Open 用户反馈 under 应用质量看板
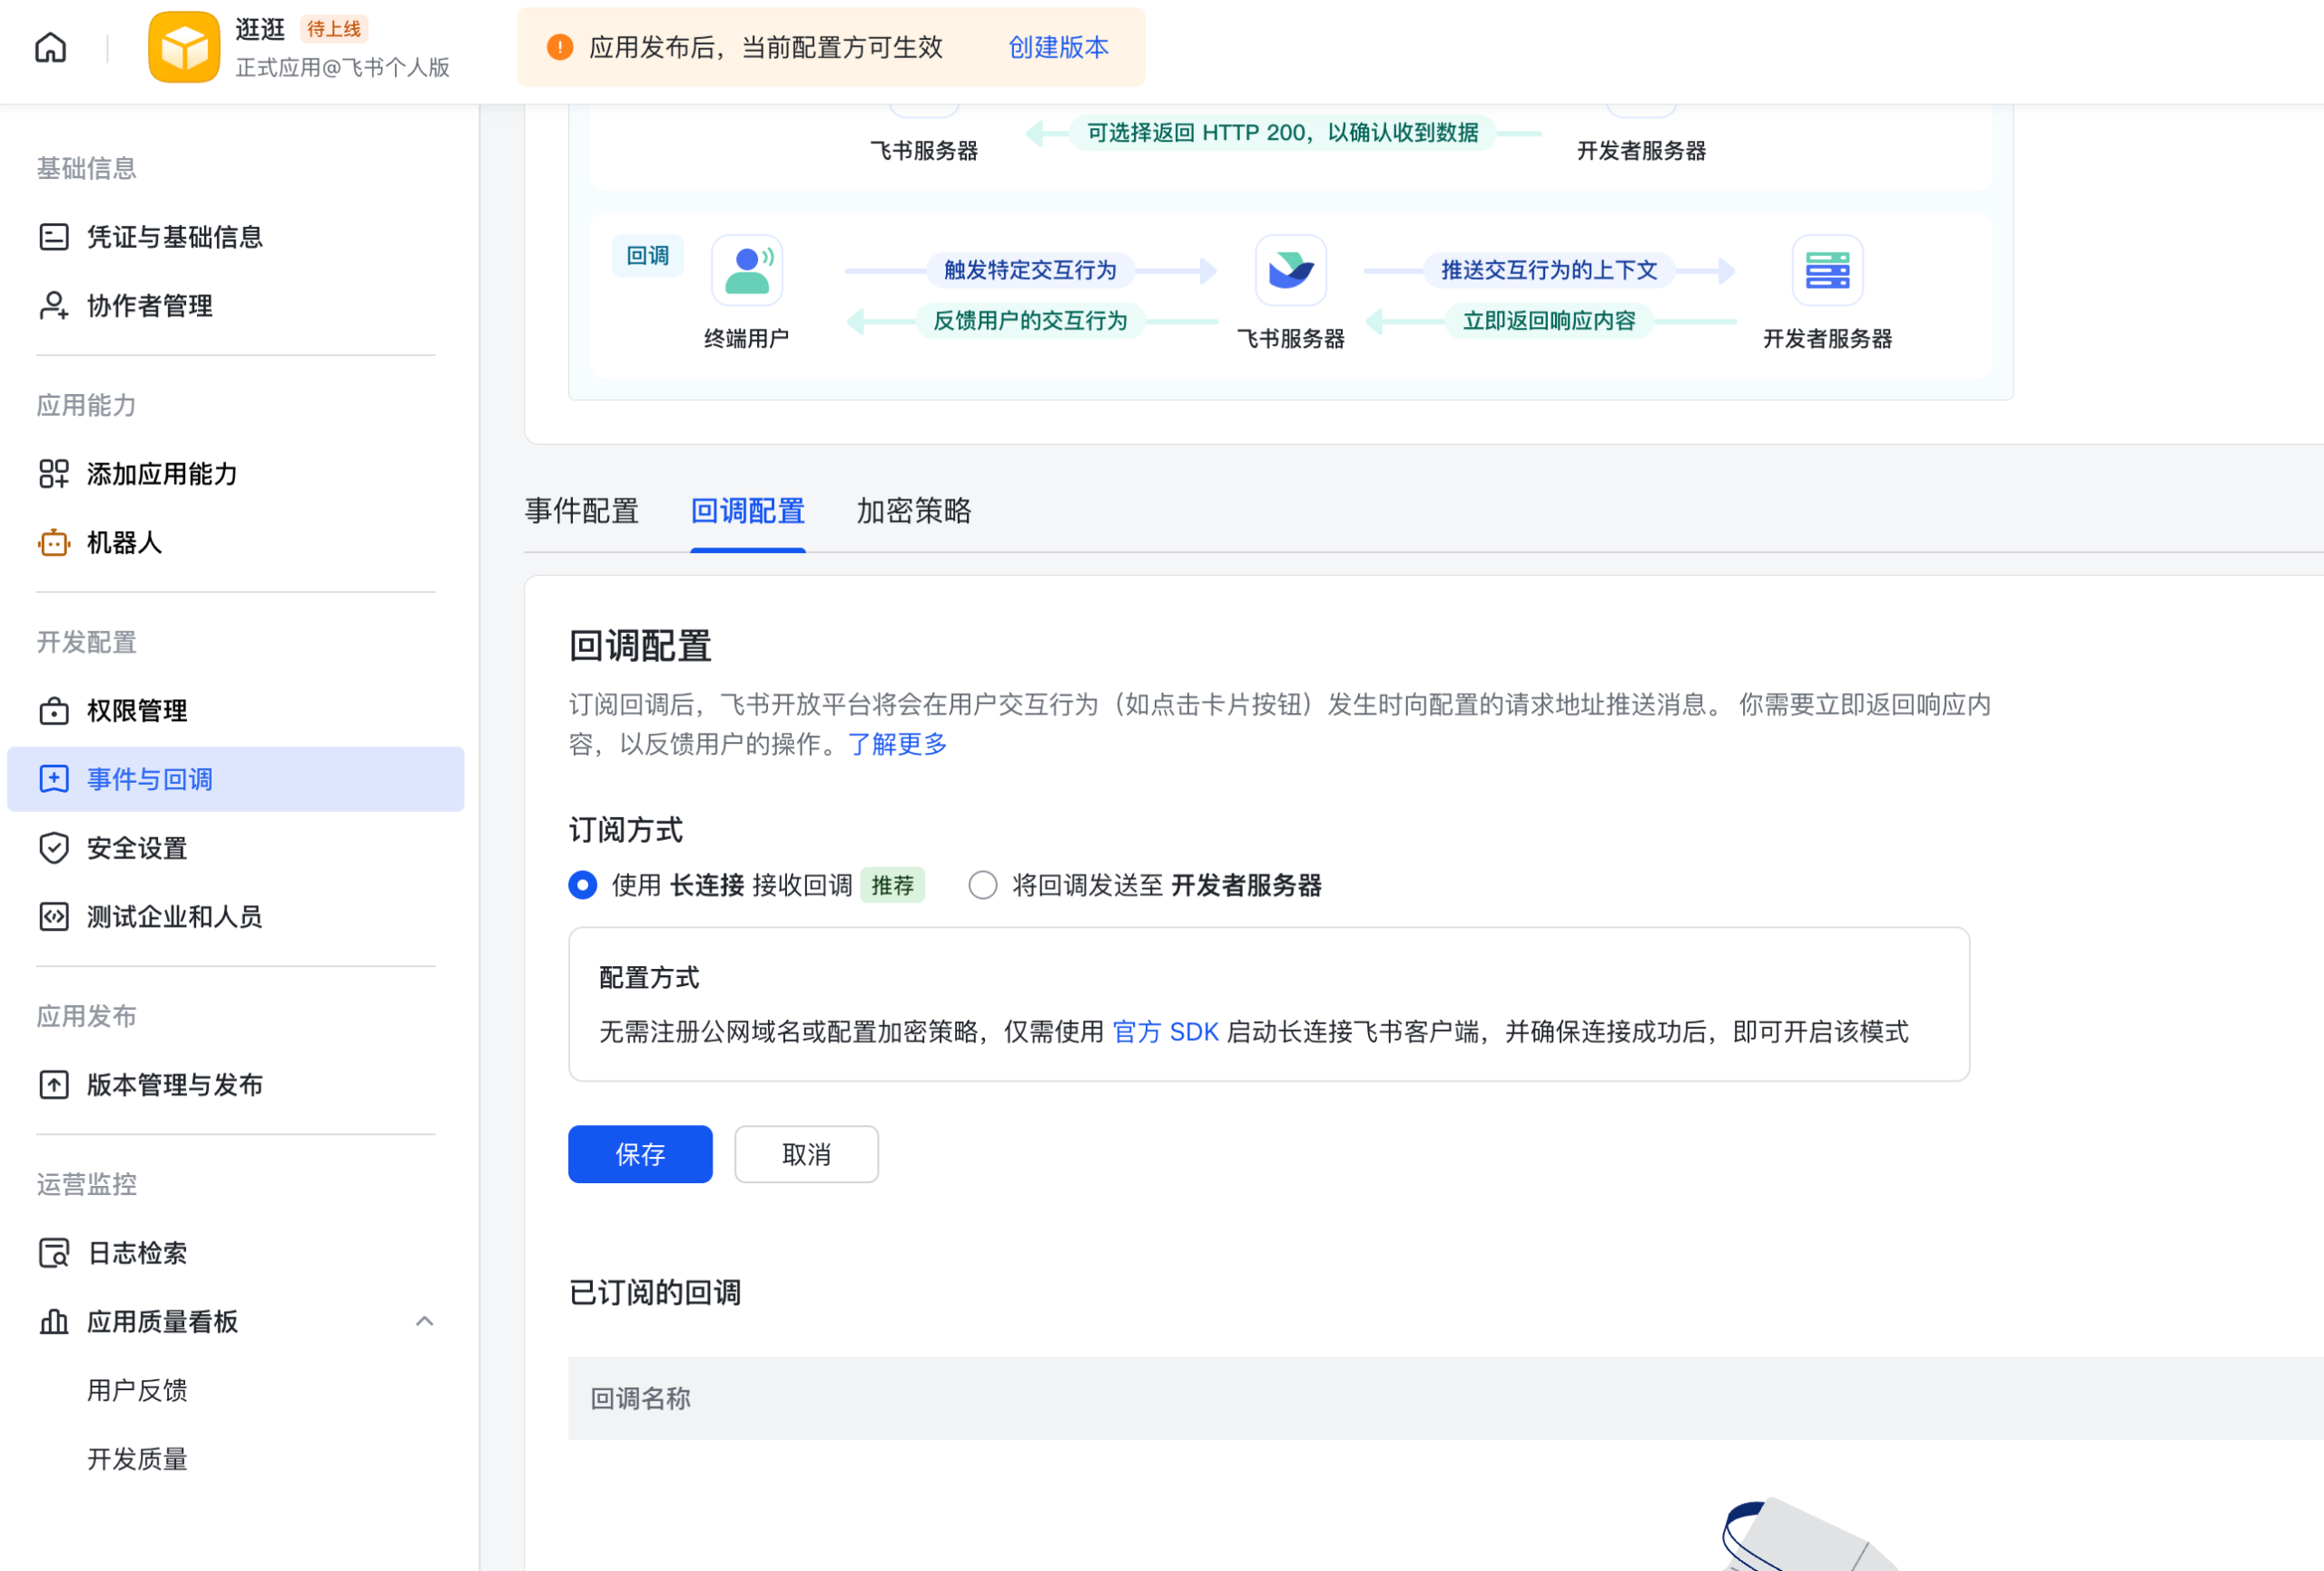This screenshot has height=1571, width=2324. click(135, 1390)
